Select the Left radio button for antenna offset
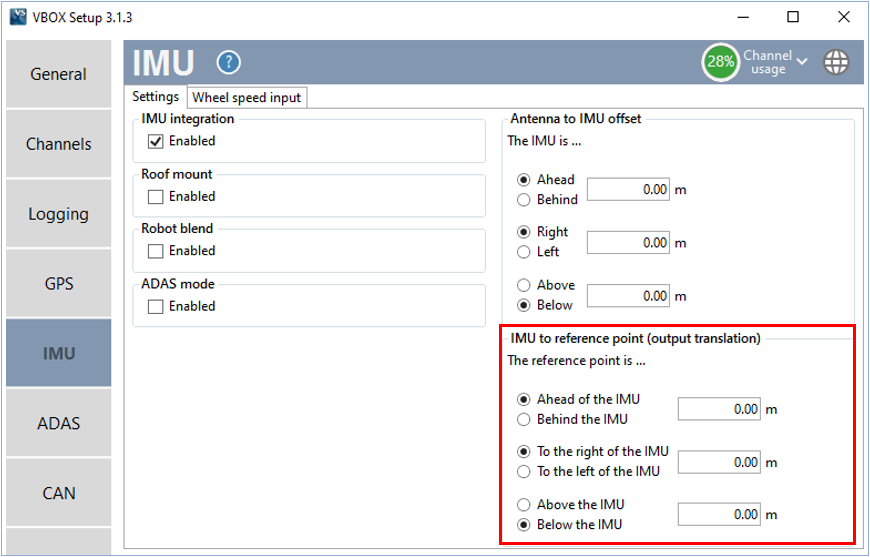870x557 pixels. pyautogui.click(x=523, y=252)
